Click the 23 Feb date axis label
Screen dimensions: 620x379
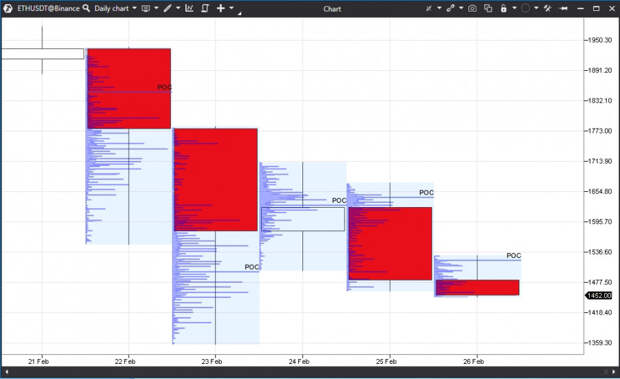point(212,361)
